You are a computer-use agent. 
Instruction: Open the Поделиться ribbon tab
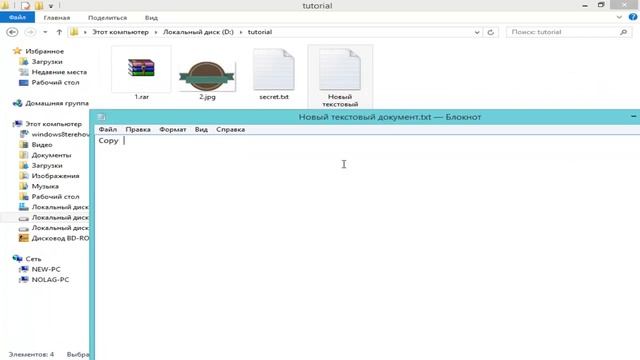click(x=107, y=18)
